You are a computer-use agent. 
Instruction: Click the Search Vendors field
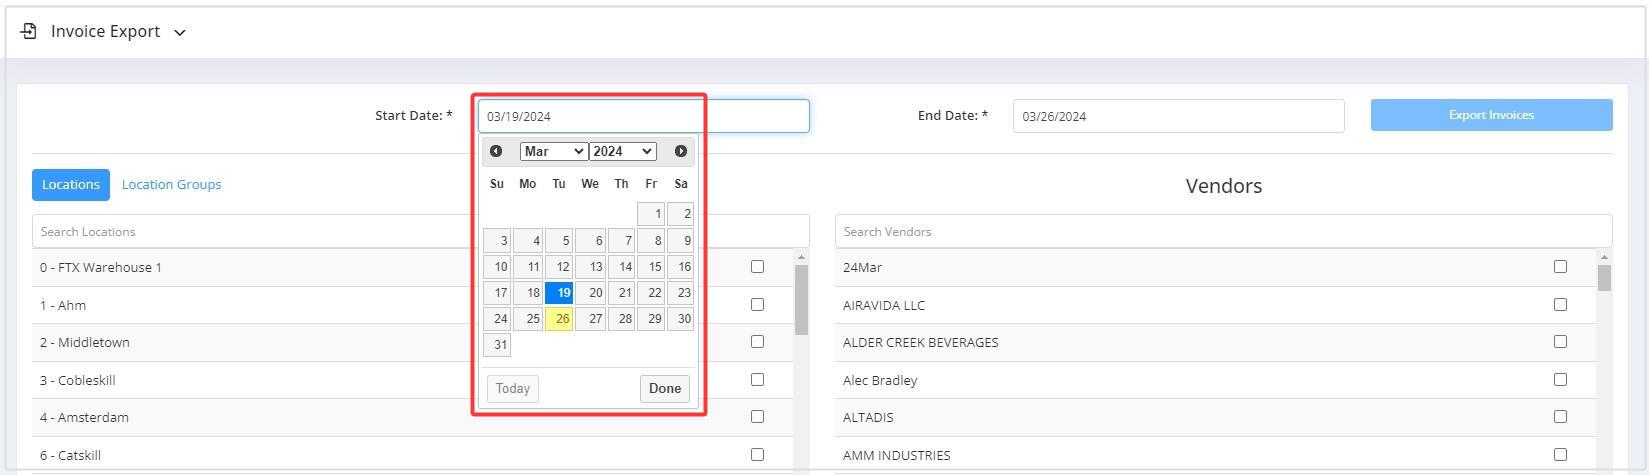pyautogui.click(x=1223, y=231)
